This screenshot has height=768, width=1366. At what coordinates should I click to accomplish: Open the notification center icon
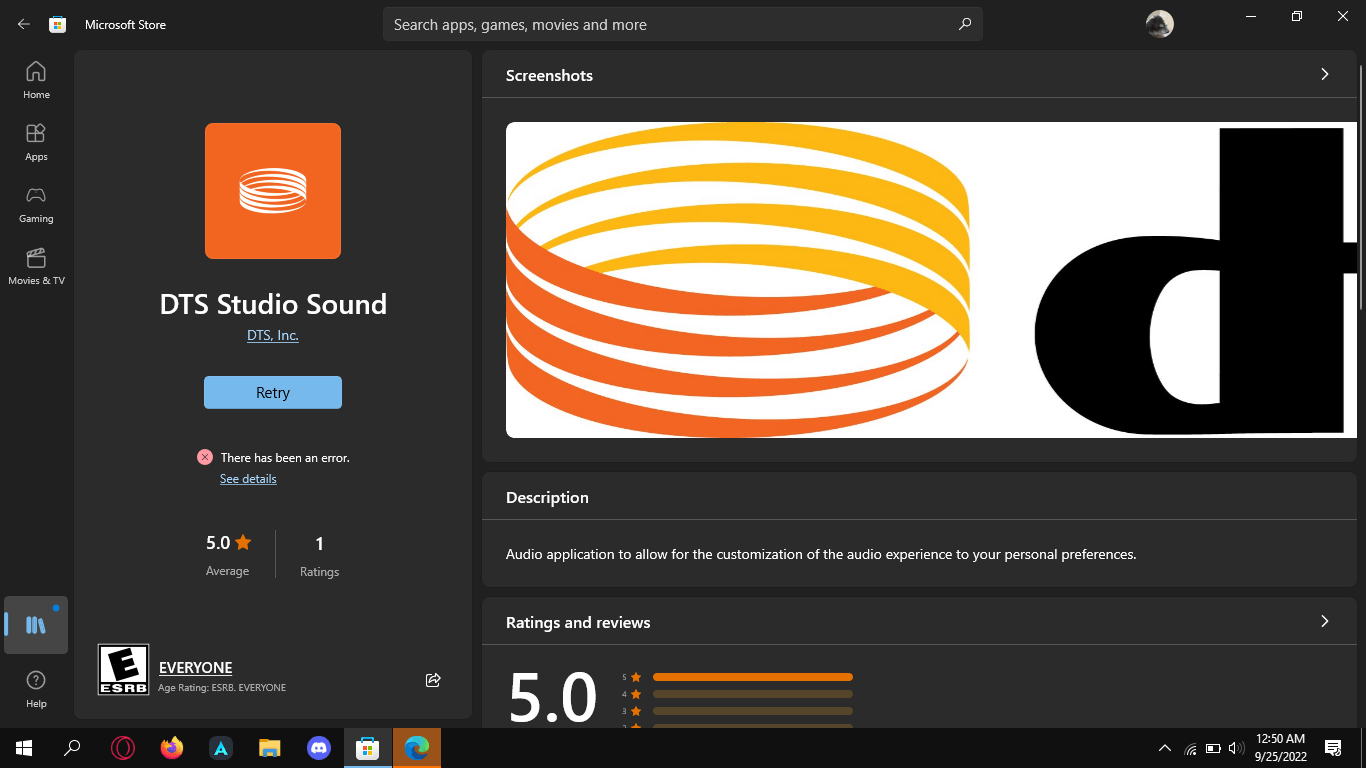click(1333, 747)
